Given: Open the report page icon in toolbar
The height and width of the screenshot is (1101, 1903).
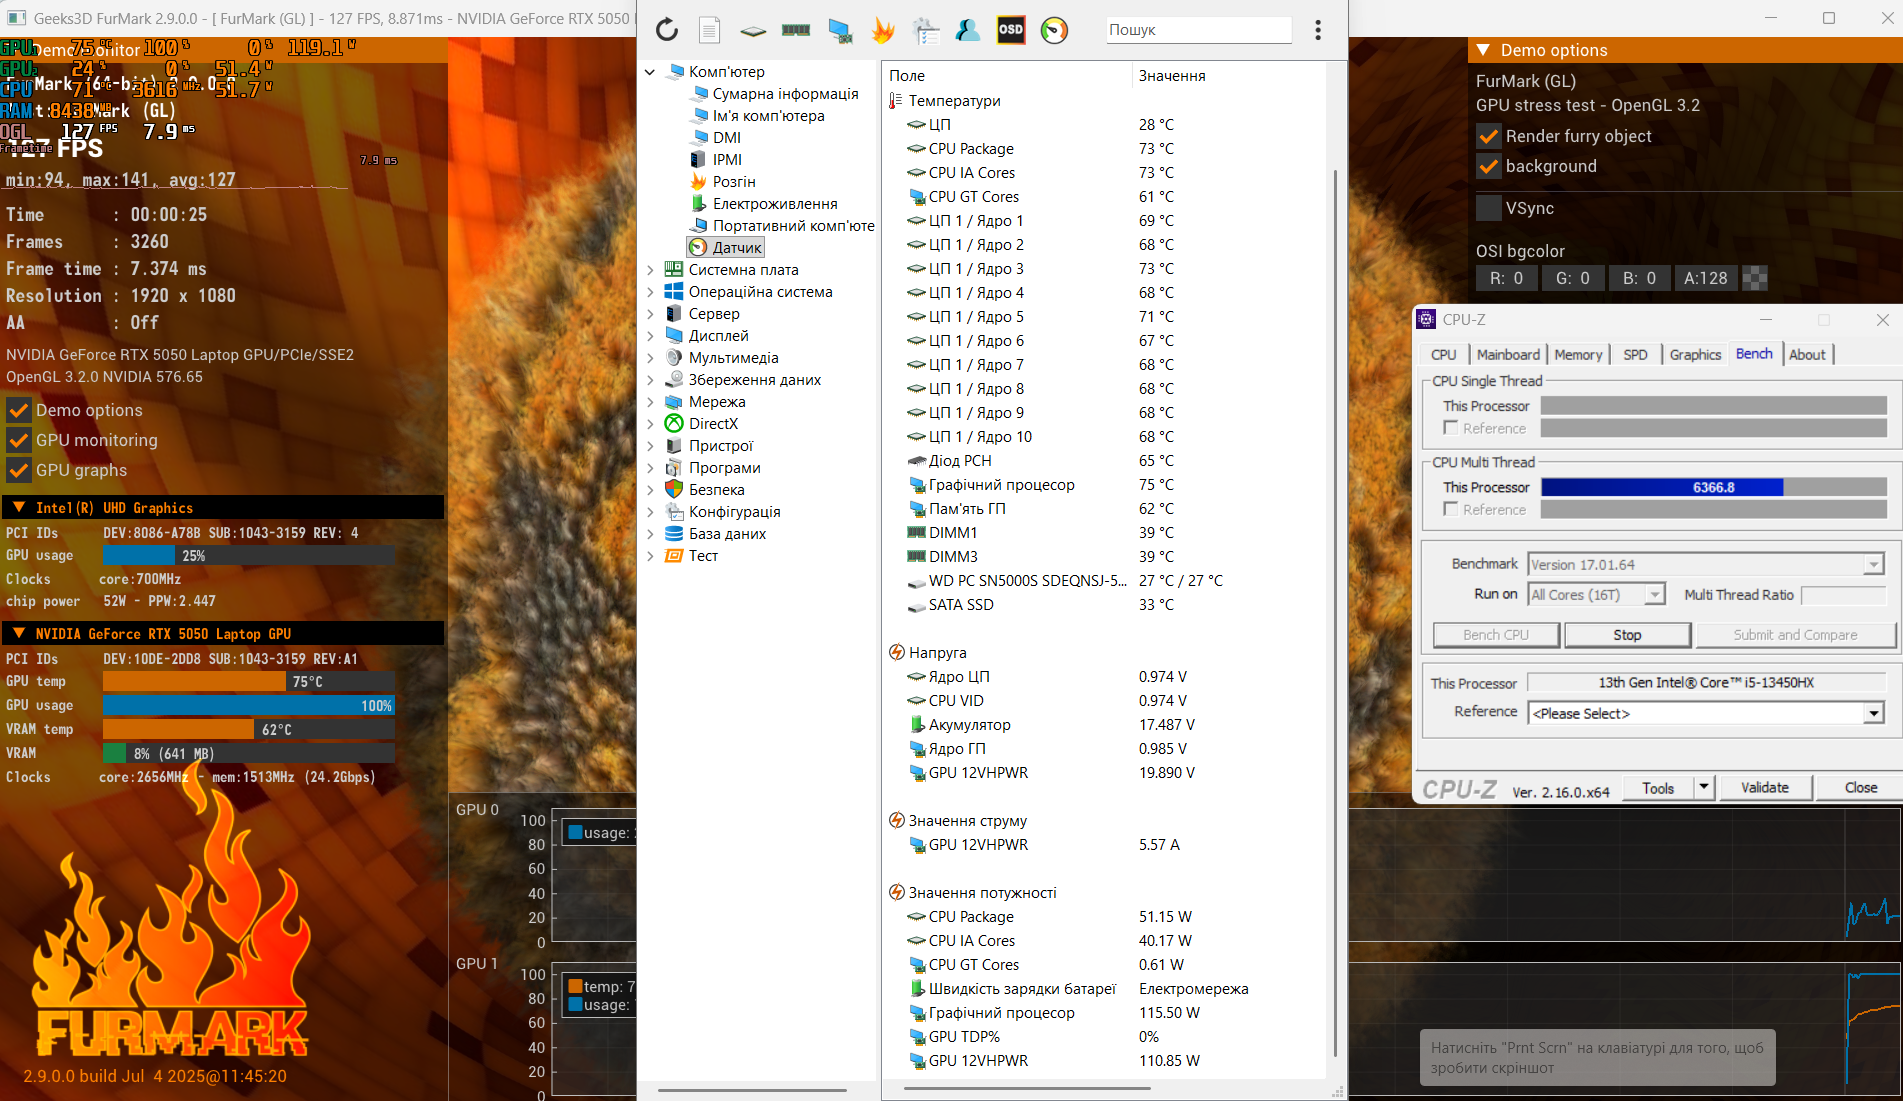Looking at the screenshot, I should pos(709,30).
